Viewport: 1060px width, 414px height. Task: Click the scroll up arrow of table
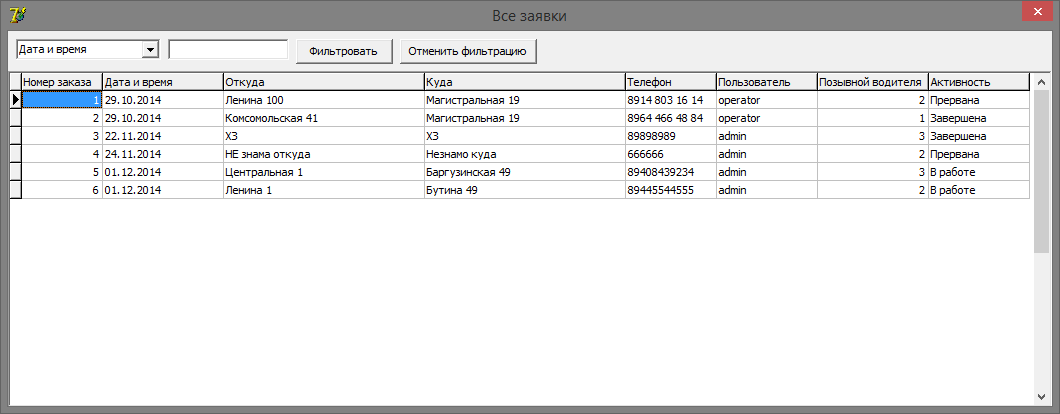pos(1040,82)
